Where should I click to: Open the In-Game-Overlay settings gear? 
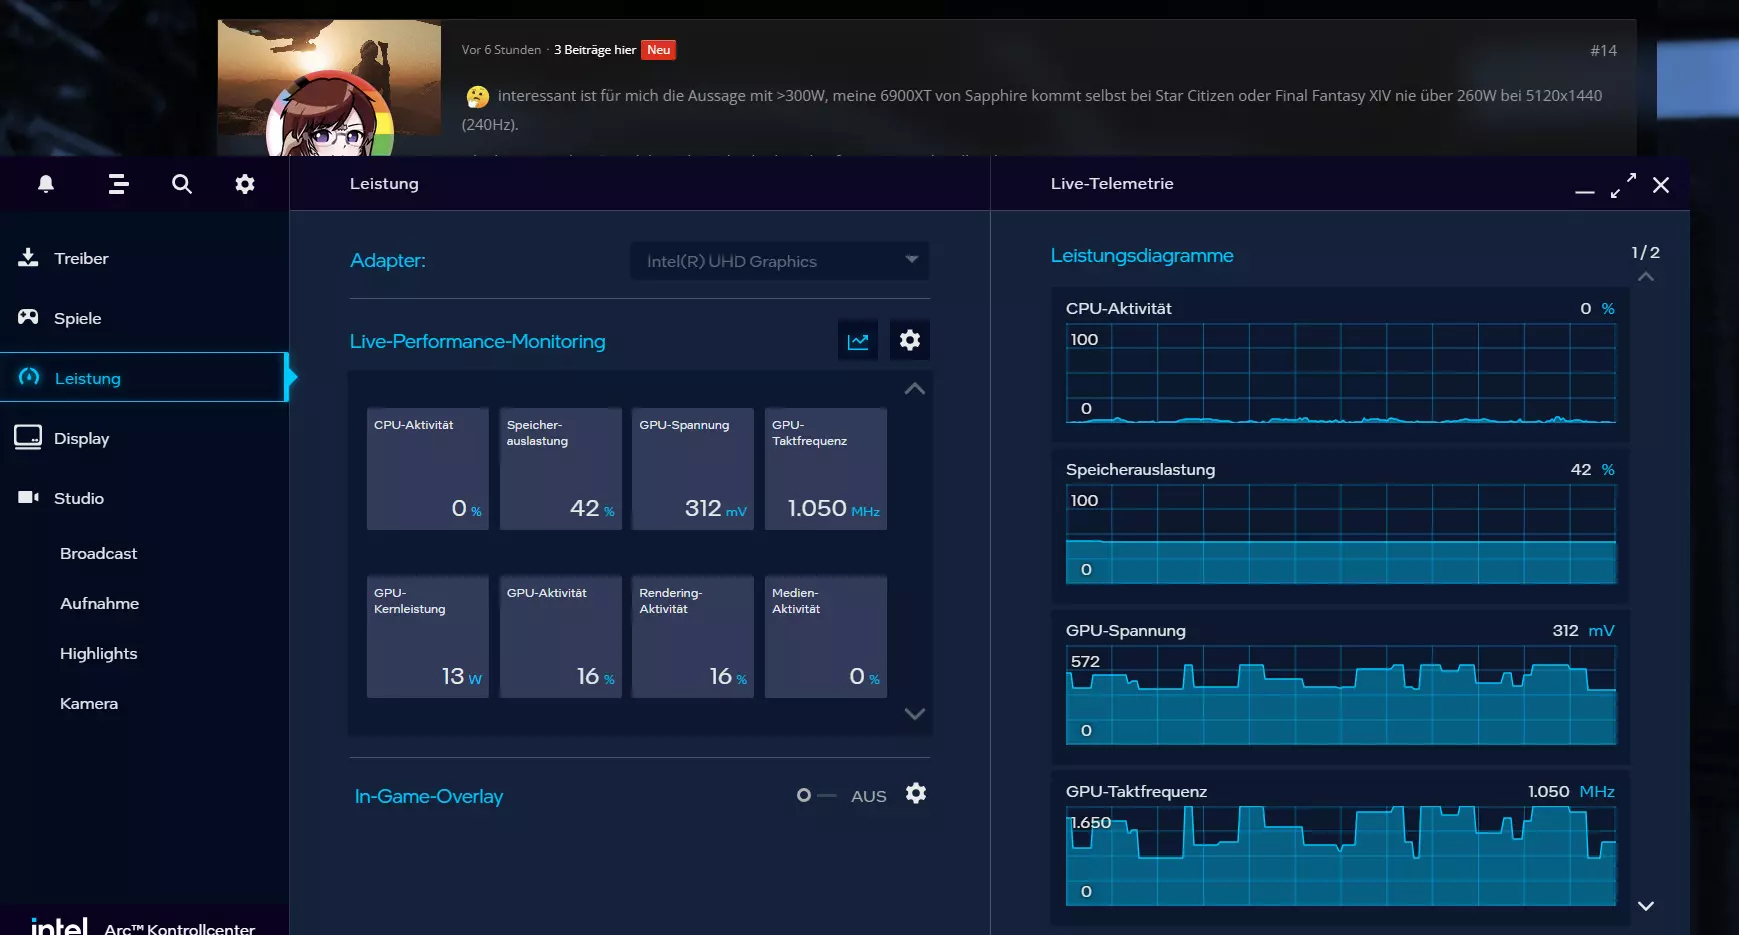pyautogui.click(x=916, y=793)
